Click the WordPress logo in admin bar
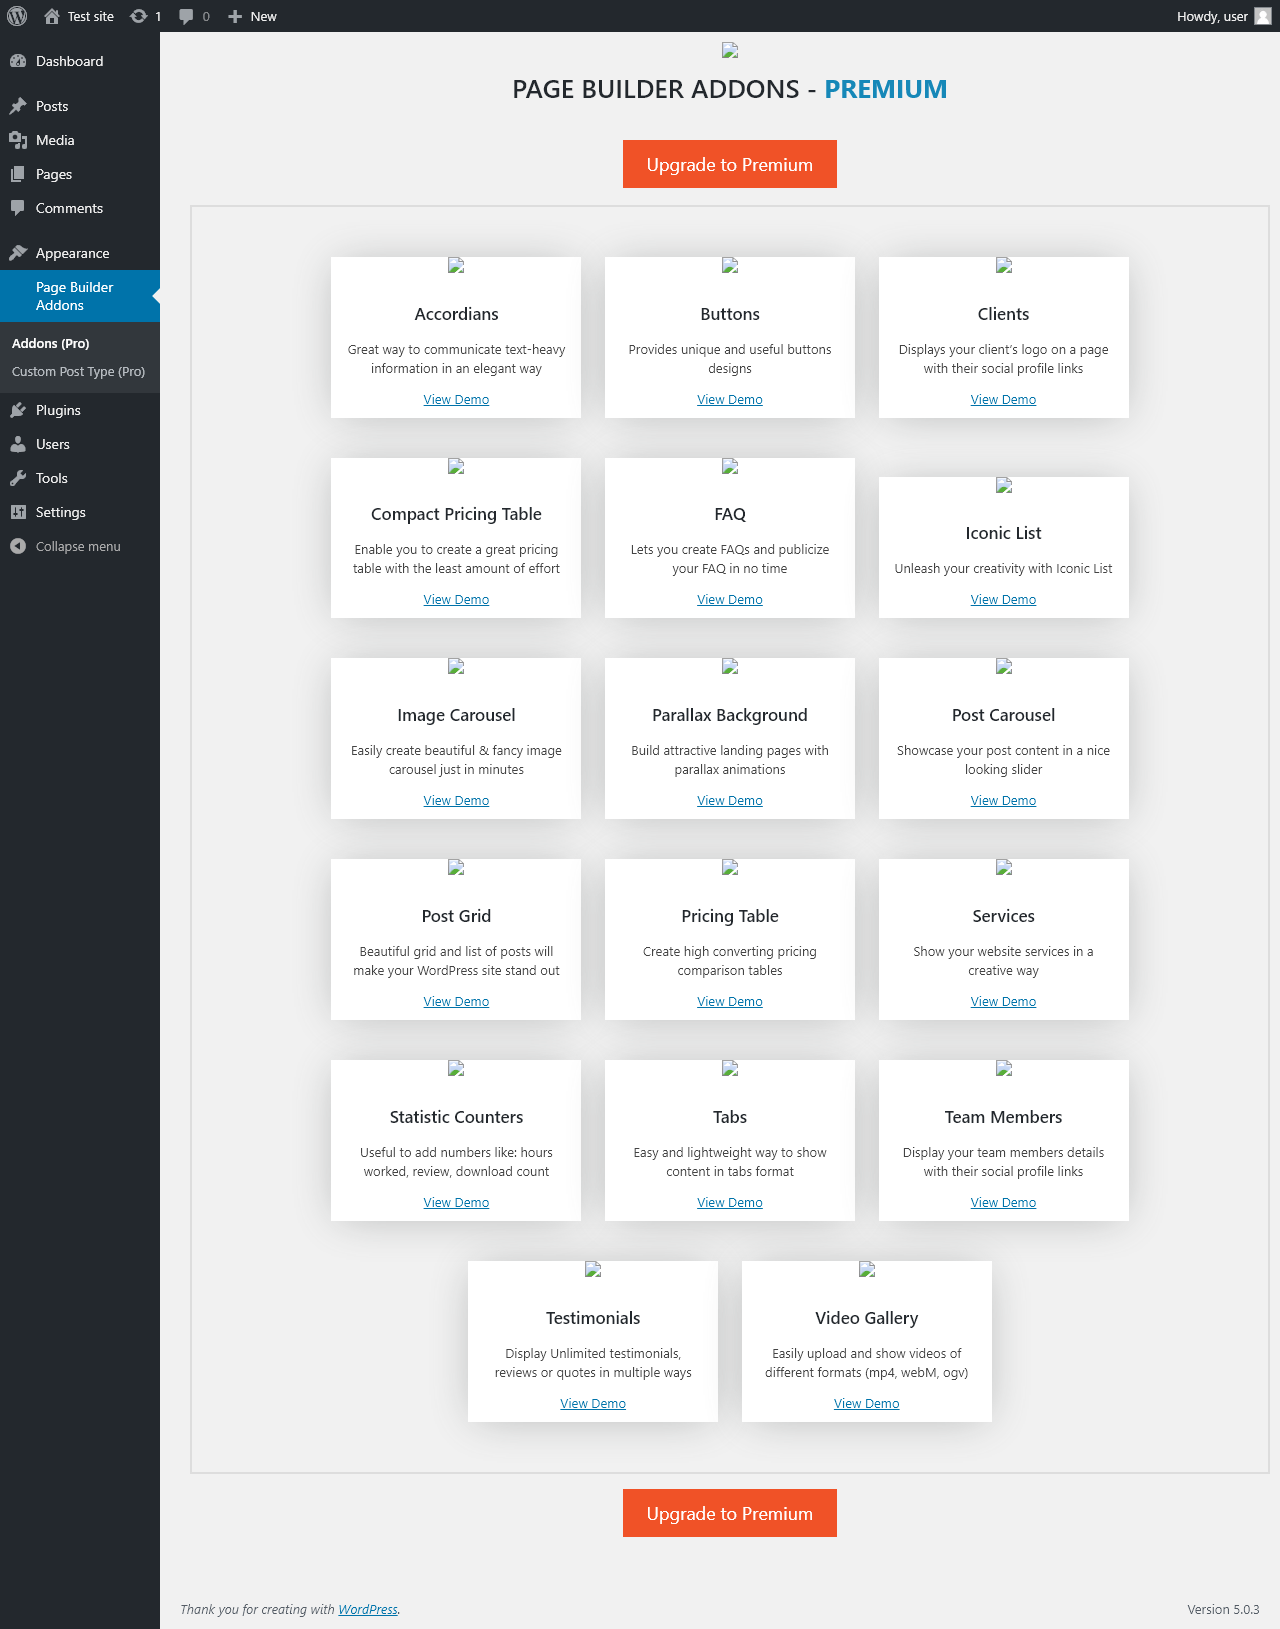This screenshot has height=1629, width=1280. 17,16
